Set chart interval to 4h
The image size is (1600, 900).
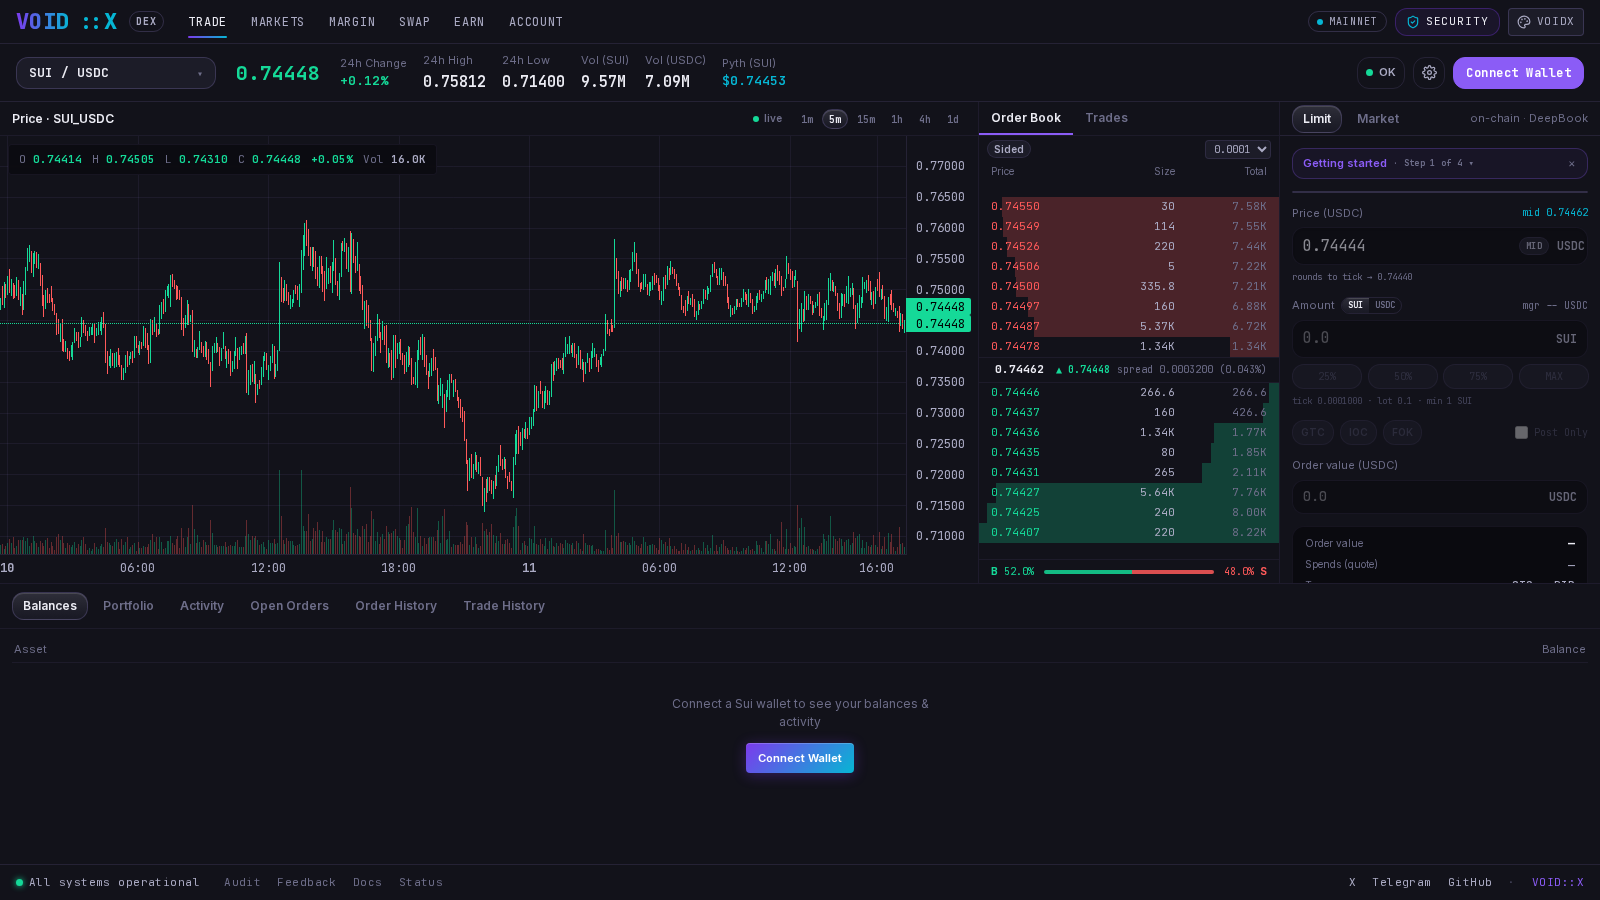click(925, 119)
